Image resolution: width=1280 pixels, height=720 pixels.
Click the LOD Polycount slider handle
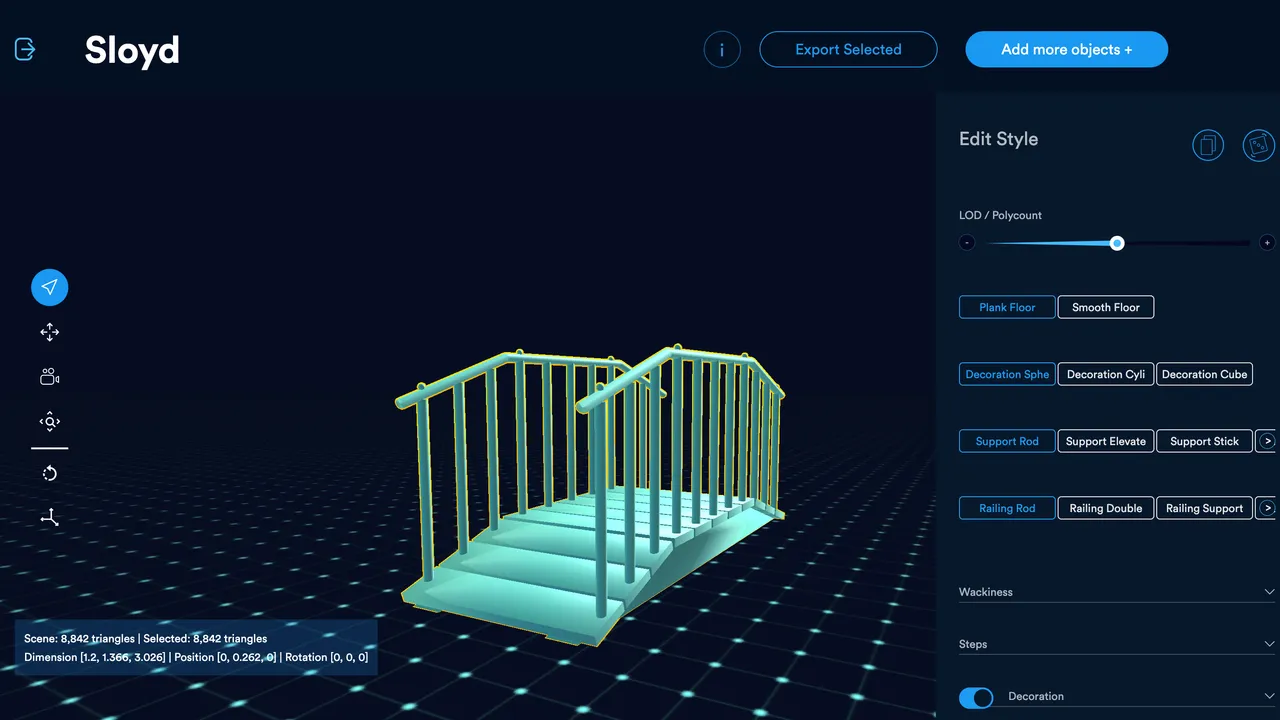[1117, 243]
